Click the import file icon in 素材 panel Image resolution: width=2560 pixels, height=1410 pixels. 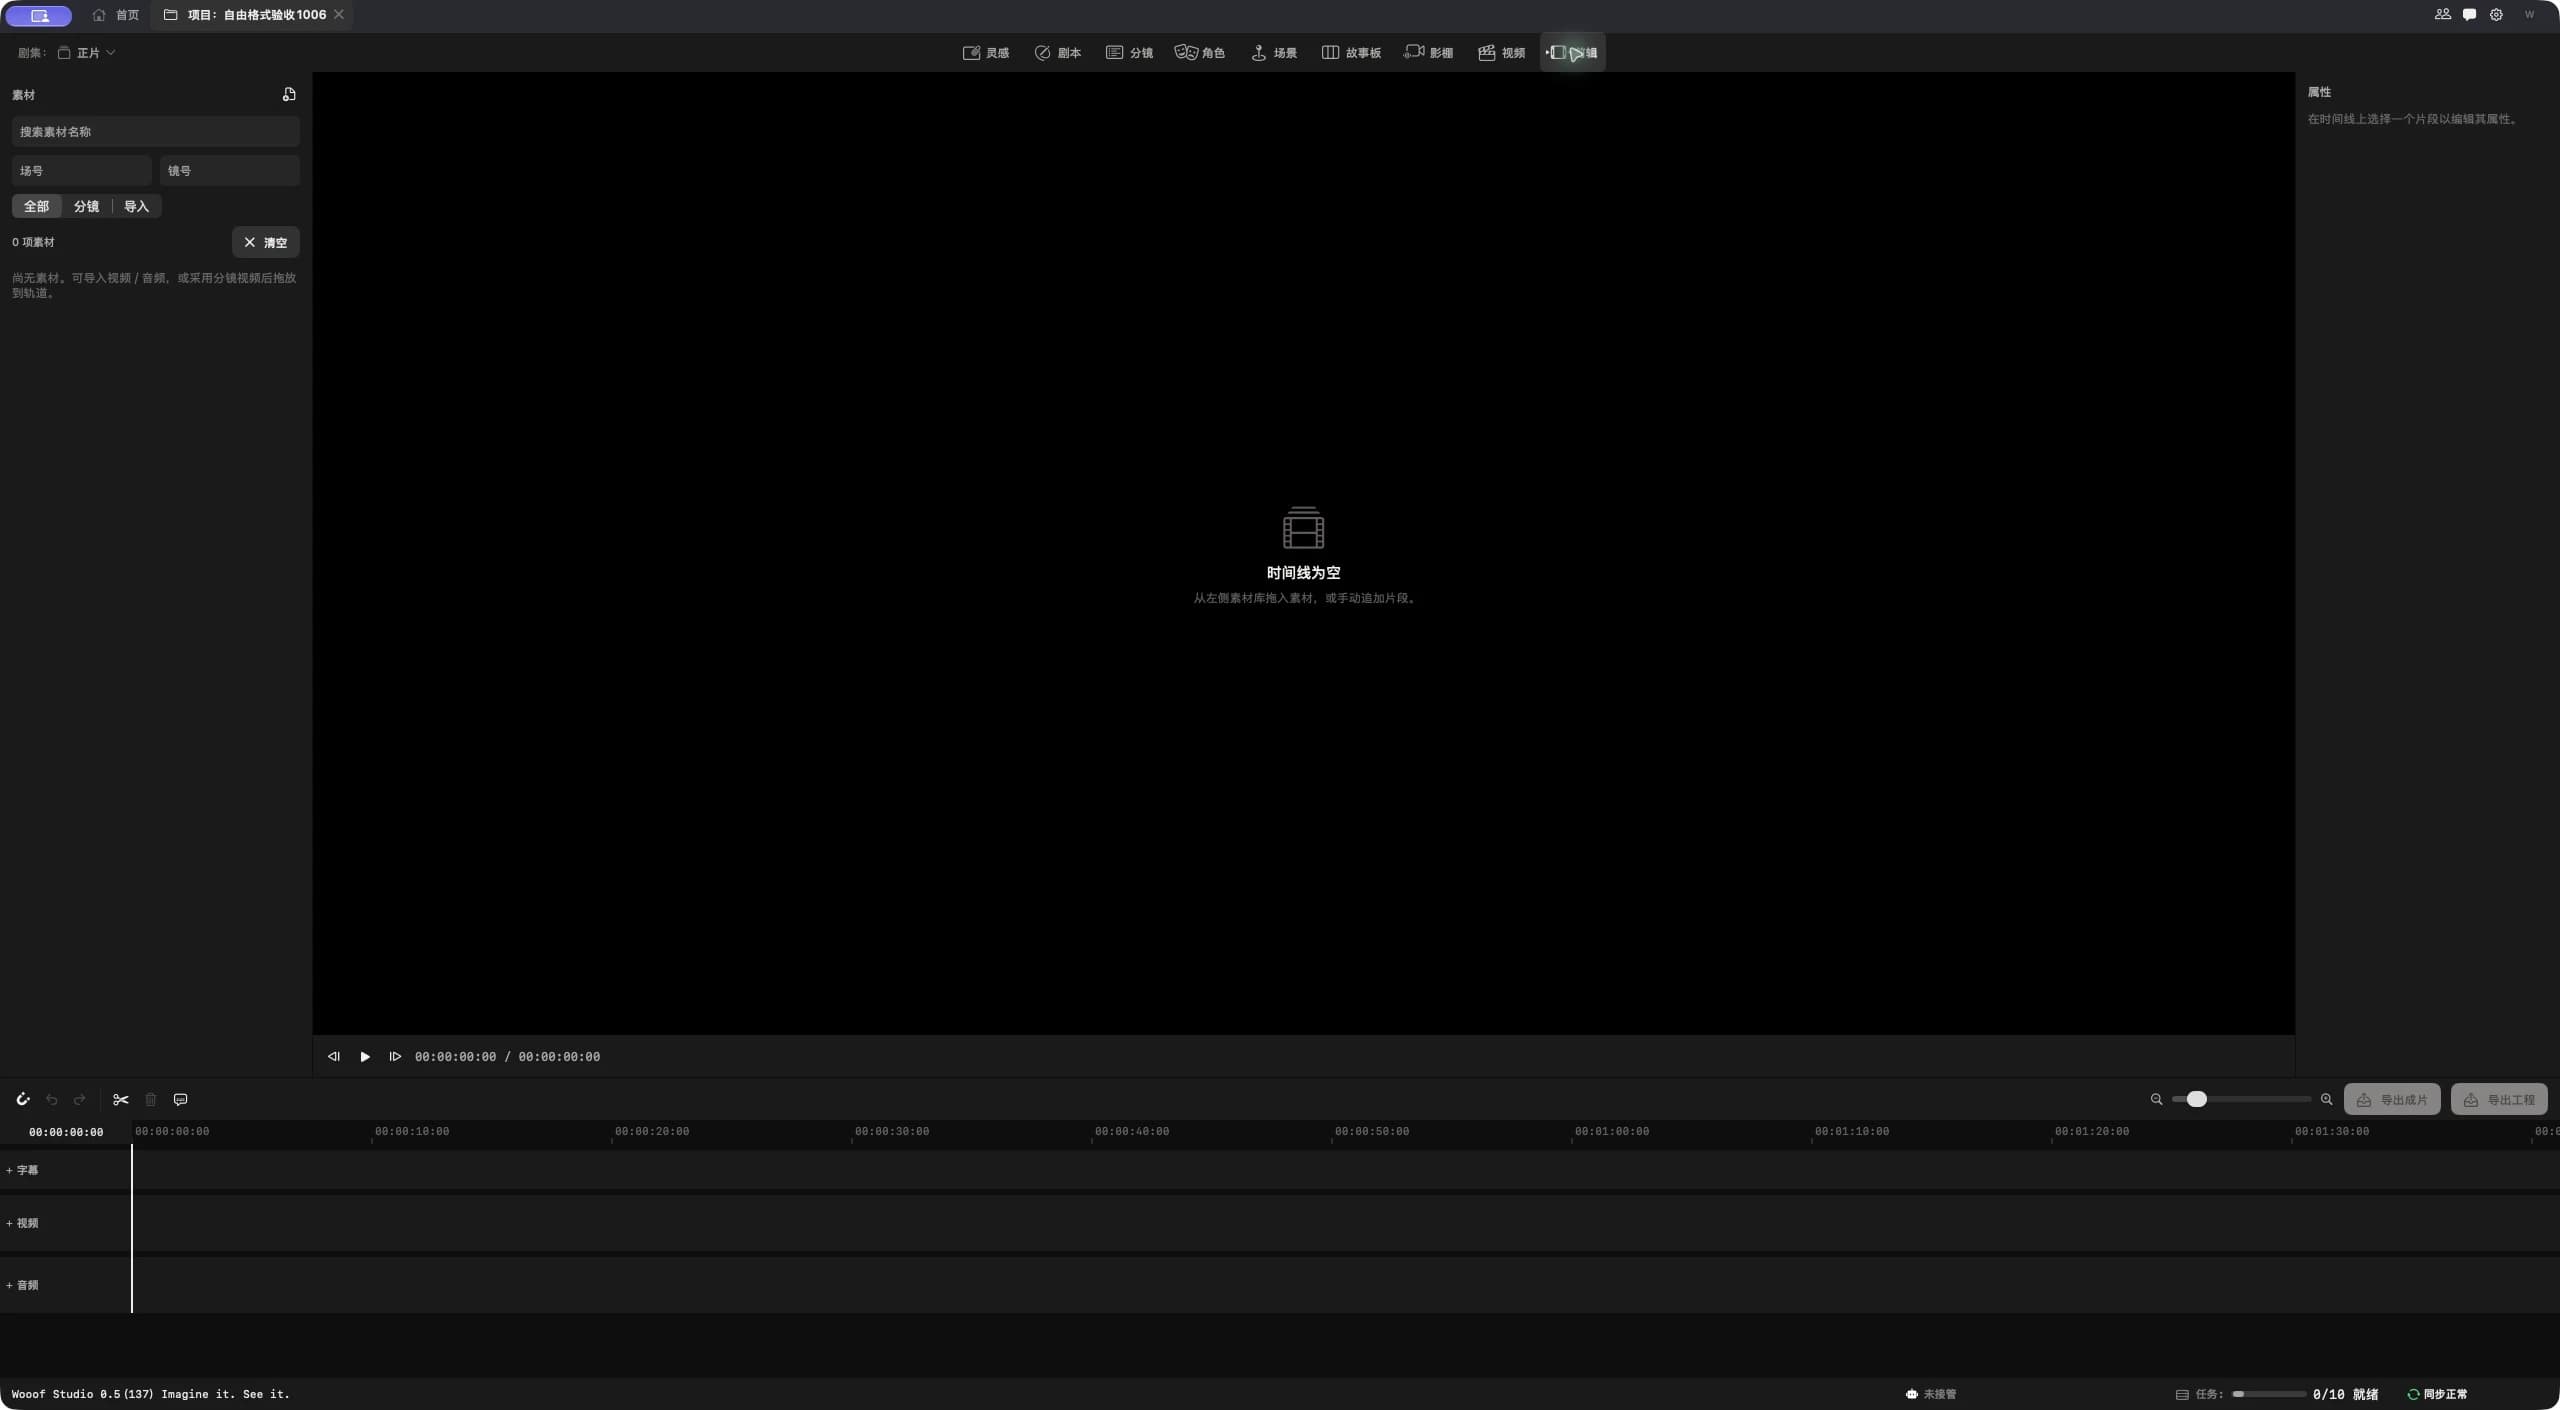click(x=289, y=94)
